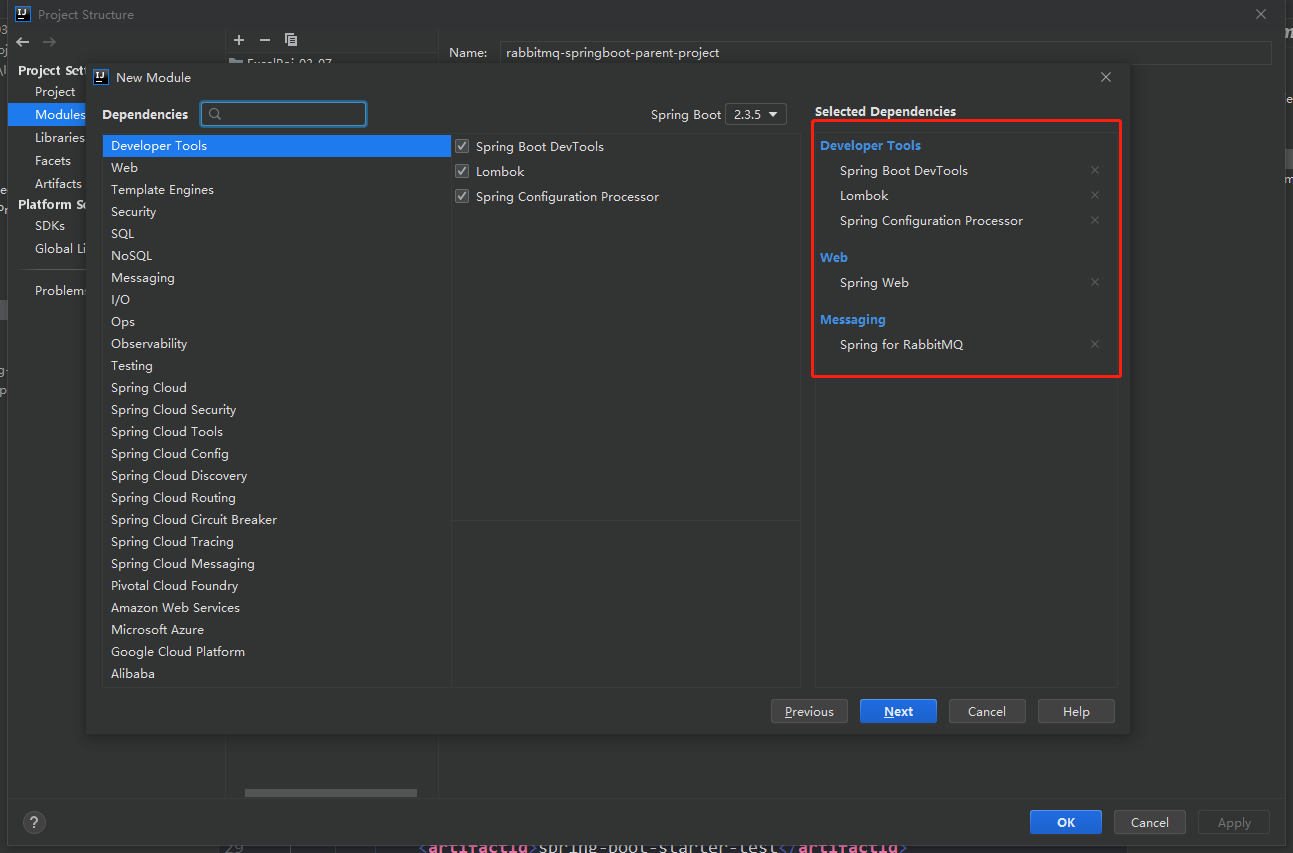Click Cancel in the New Module dialog
This screenshot has width=1293, height=853.
click(x=987, y=712)
